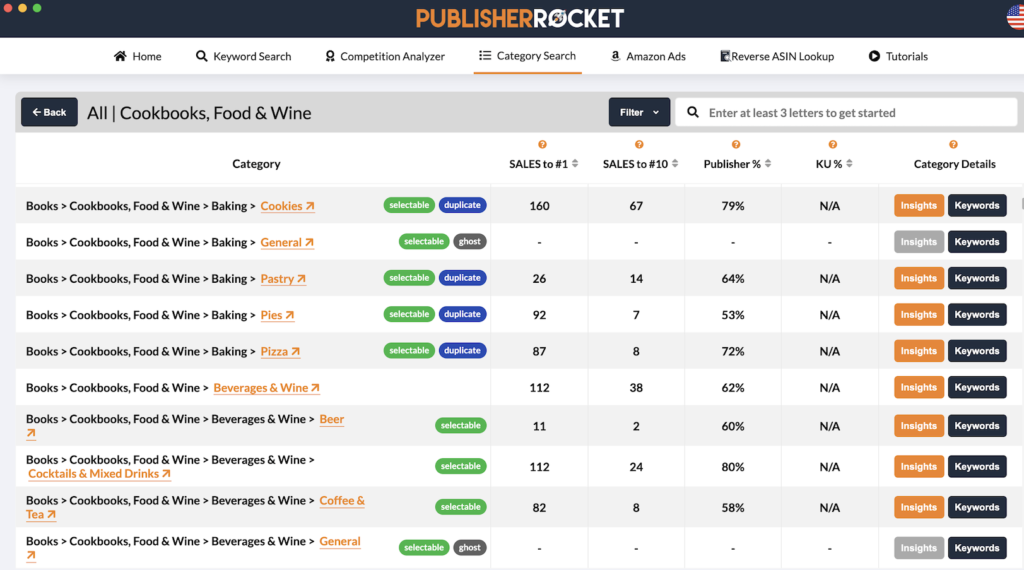Open the Cocktails & Mixed Drinks link
The image size is (1024, 570).
[x=99, y=473]
